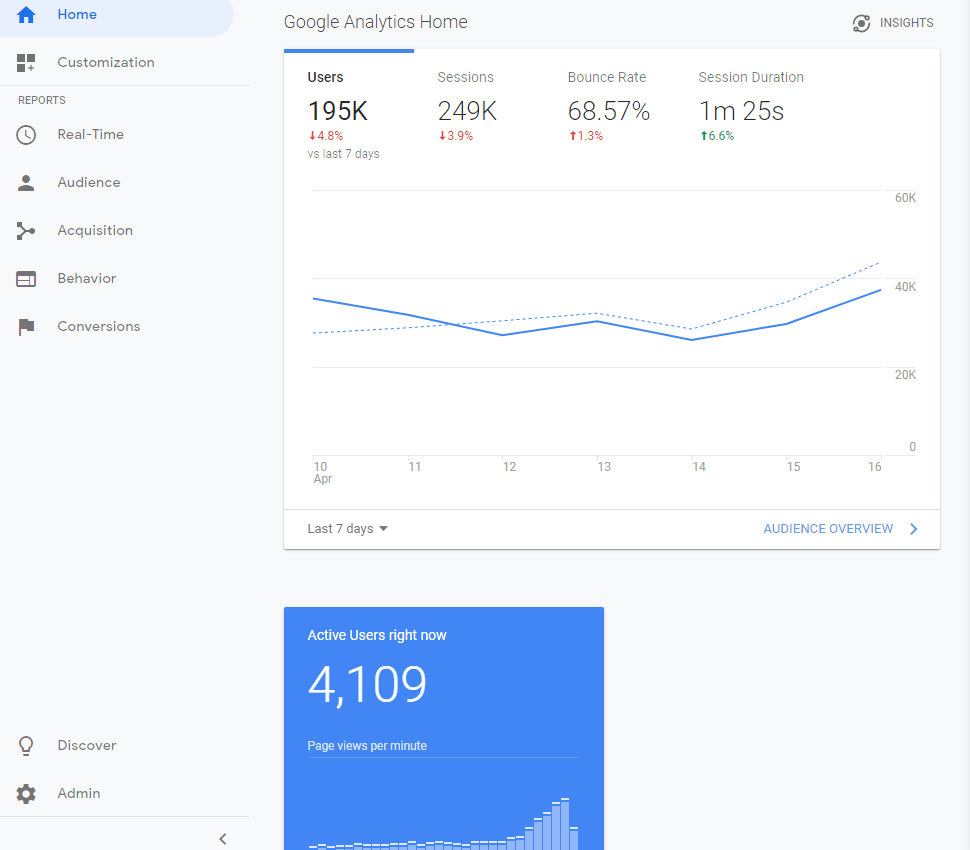The height and width of the screenshot is (850, 970).
Task: Click the Conversions flag icon
Action: pyautogui.click(x=26, y=327)
